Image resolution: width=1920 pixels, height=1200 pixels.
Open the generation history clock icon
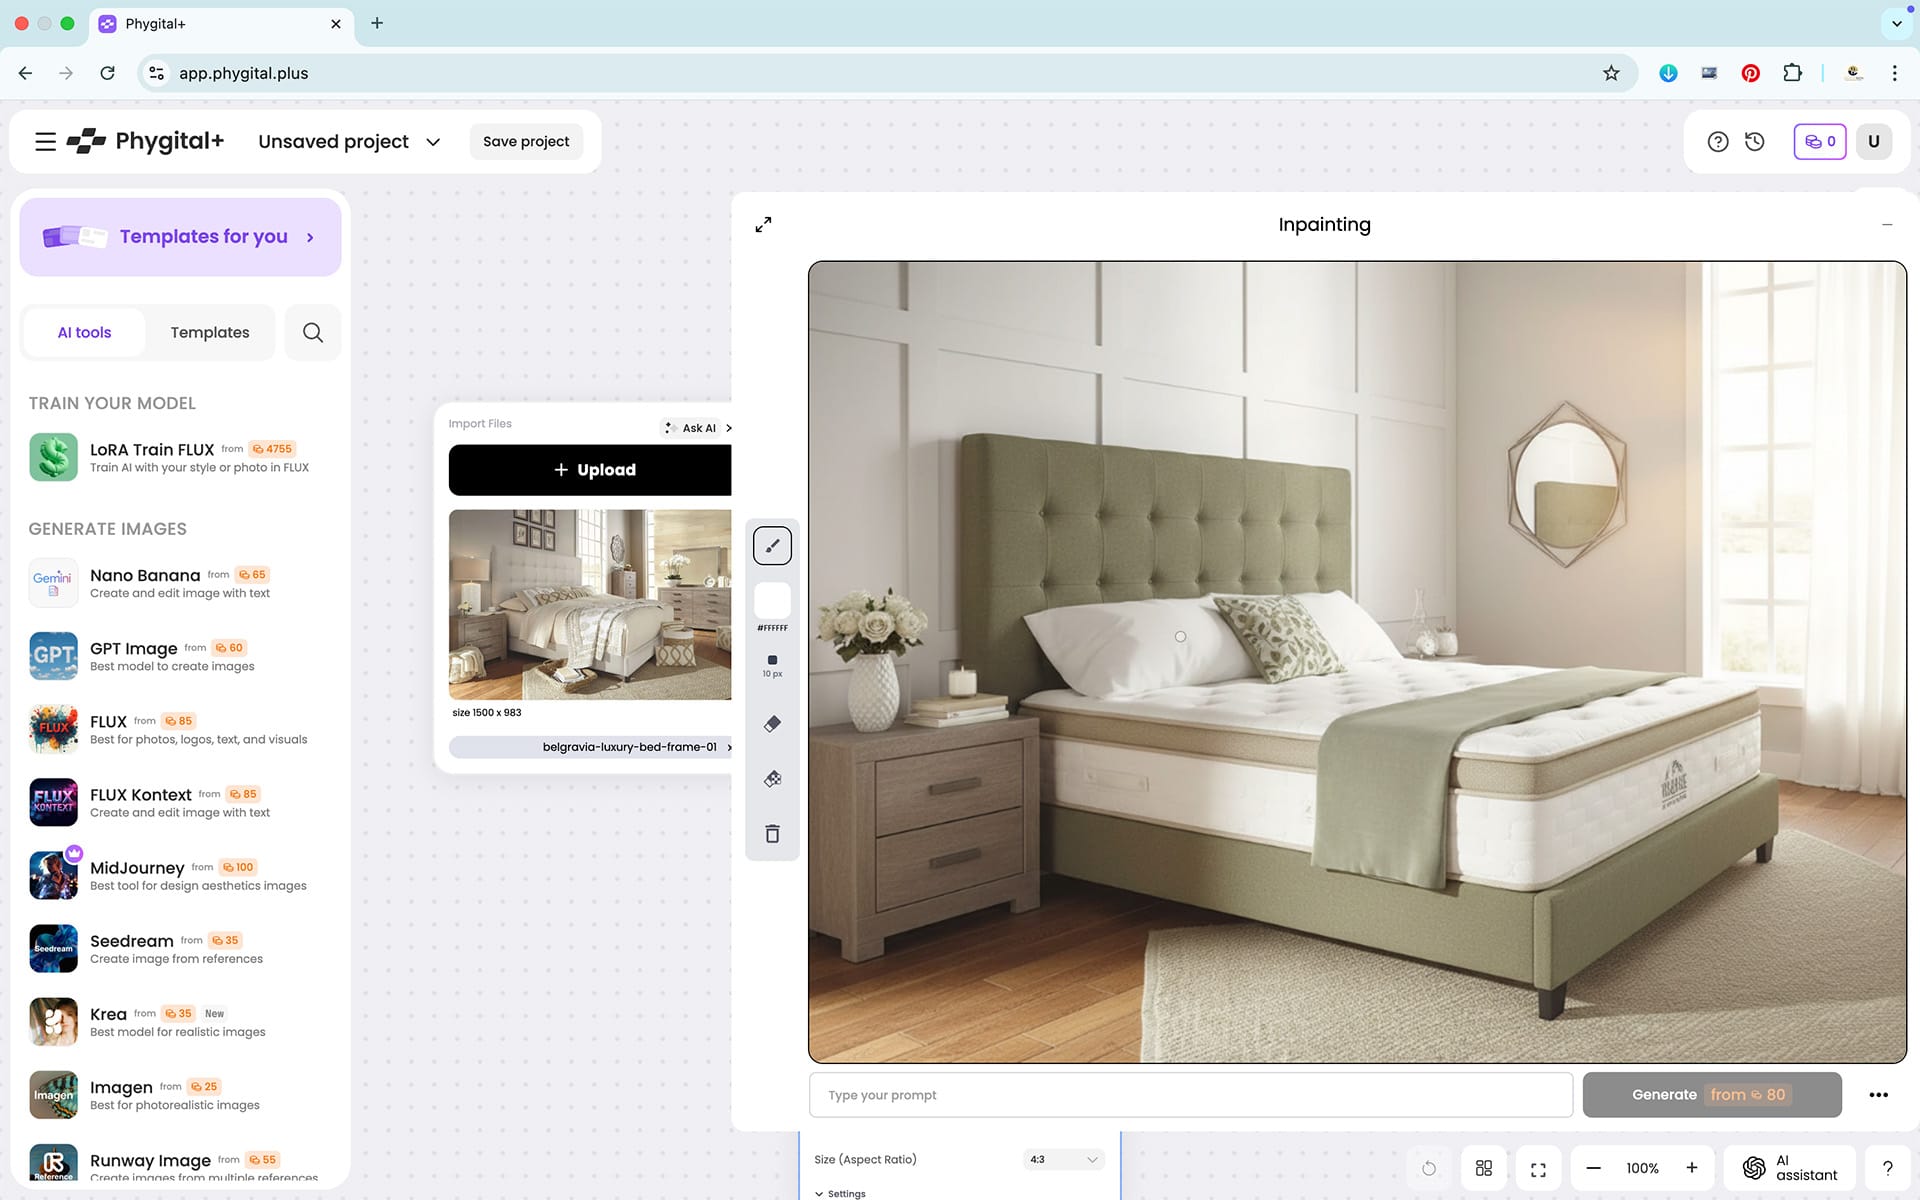click(x=1755, y=142)
